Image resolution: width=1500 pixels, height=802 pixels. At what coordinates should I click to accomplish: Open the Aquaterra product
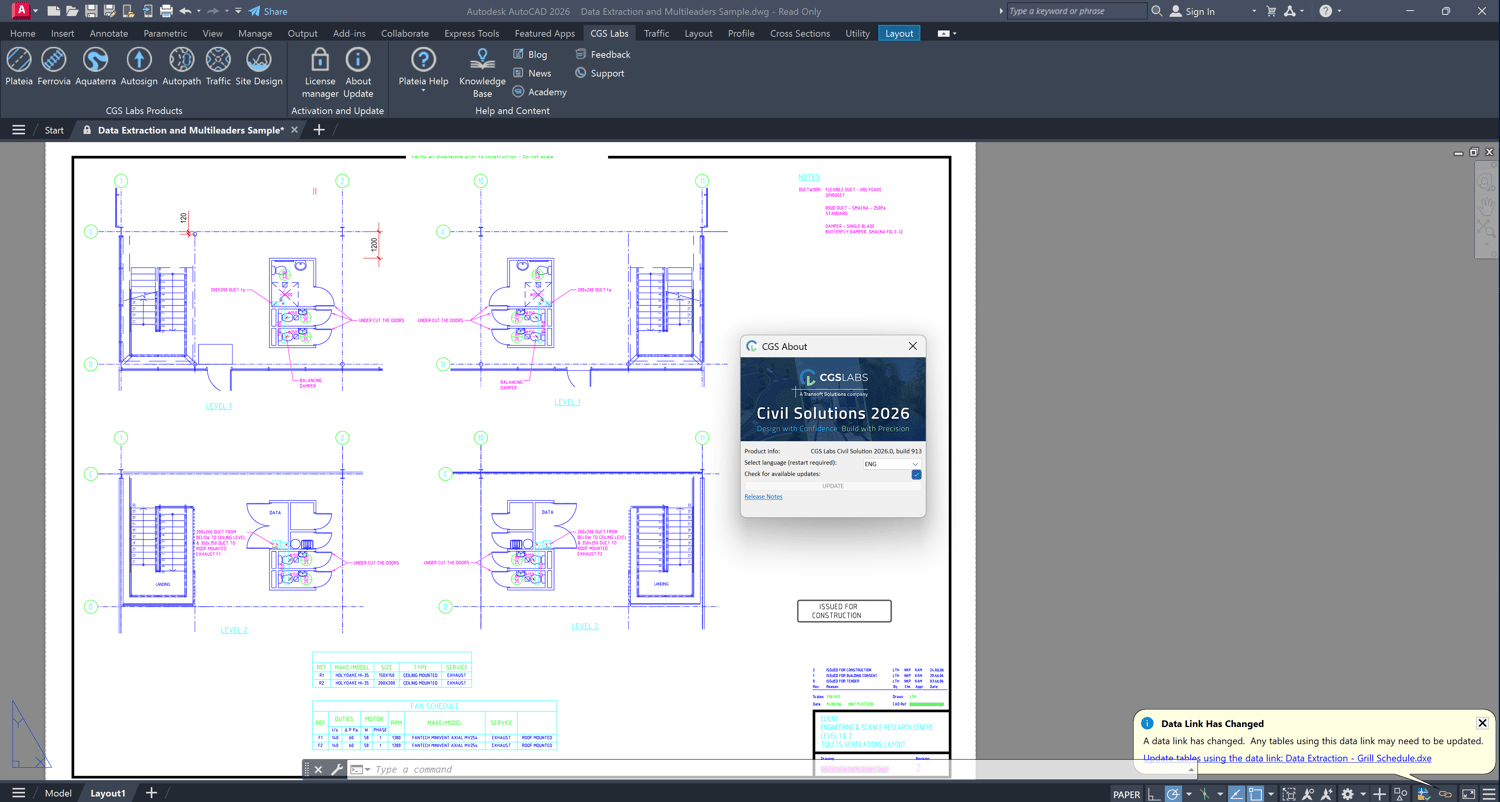coord(96,67)
